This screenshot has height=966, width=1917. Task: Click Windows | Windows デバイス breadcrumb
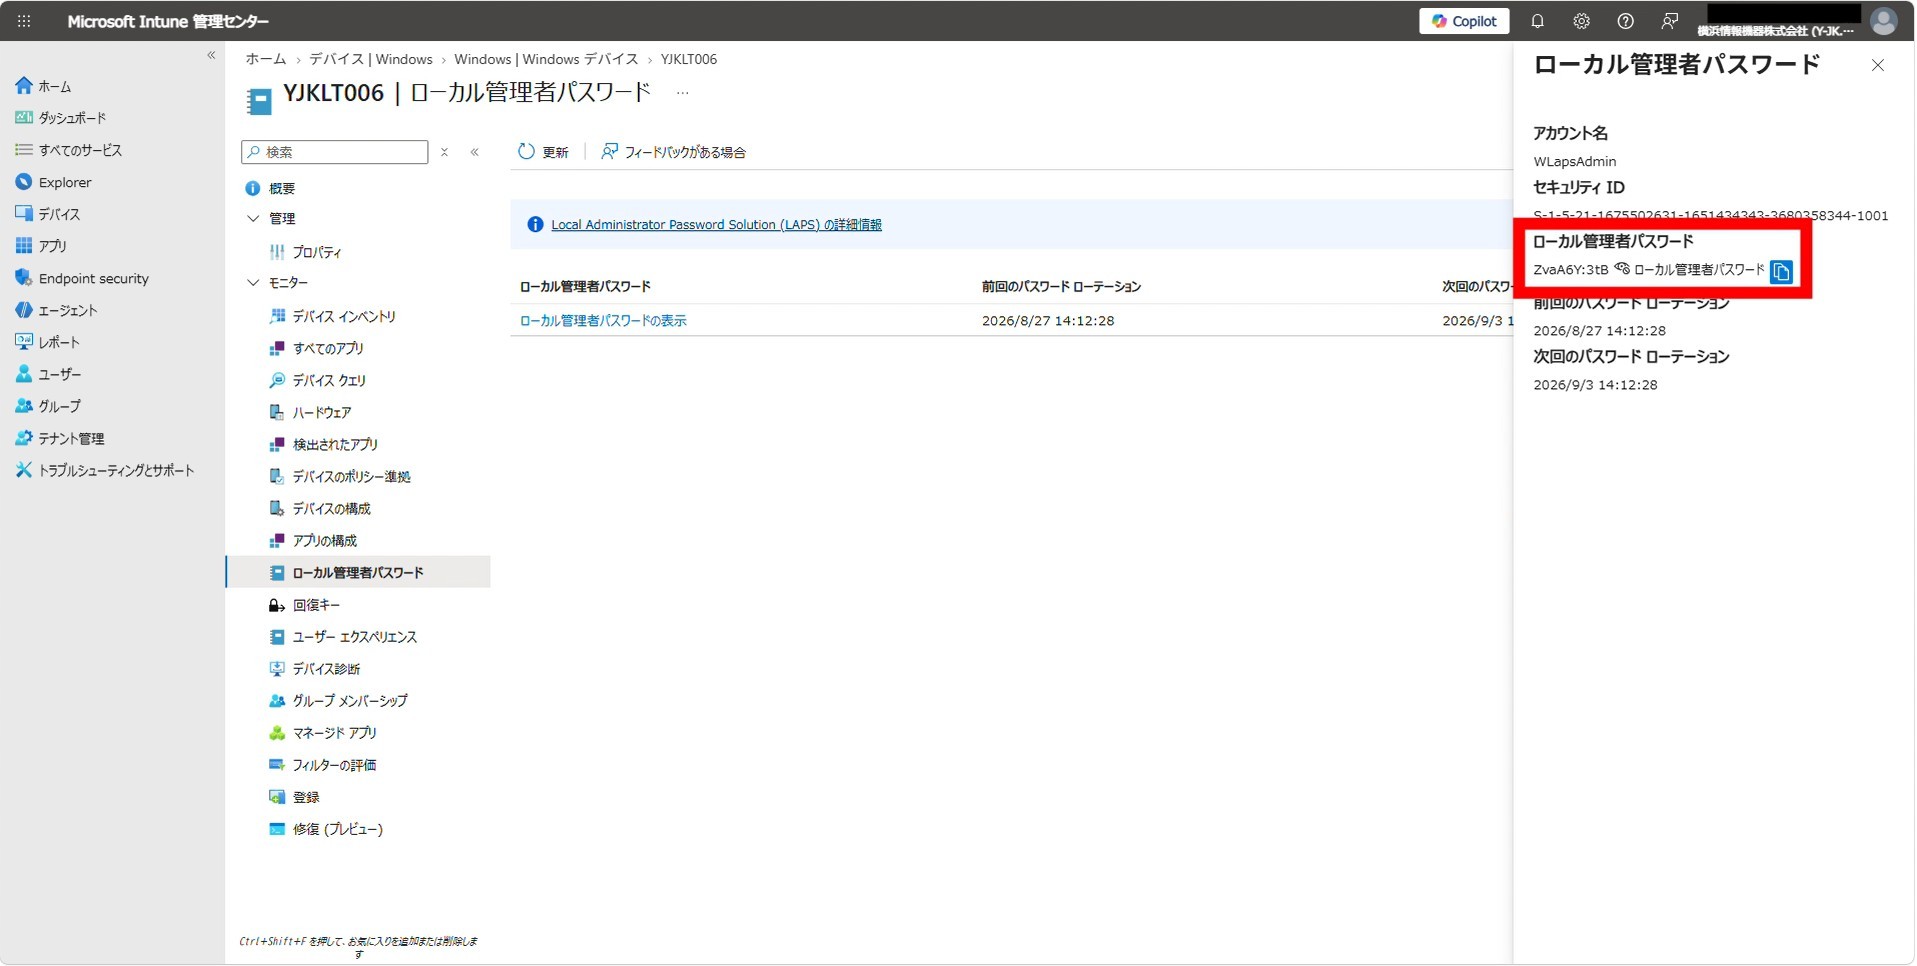point(546,59)
